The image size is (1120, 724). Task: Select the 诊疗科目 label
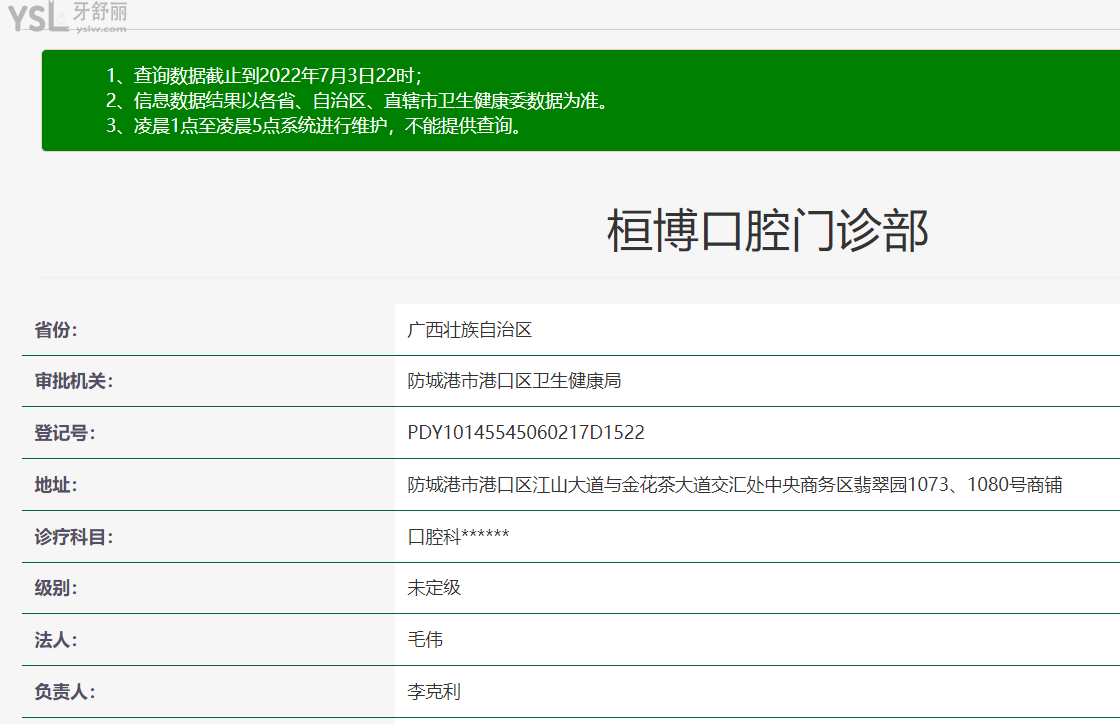point(74,537)
